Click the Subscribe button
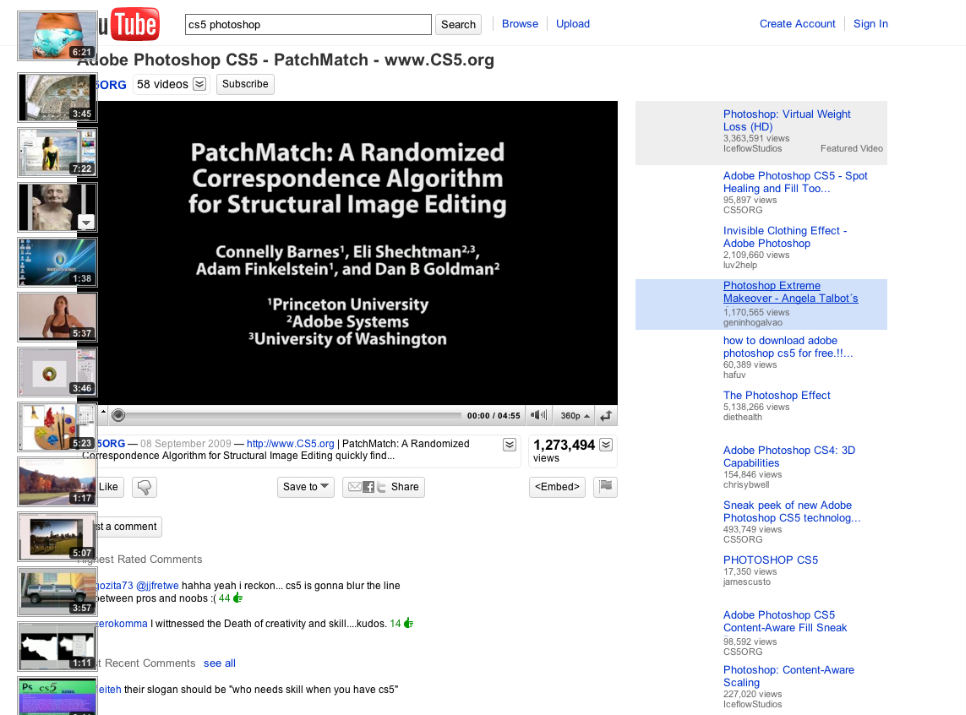 click(x=245, y=84)
